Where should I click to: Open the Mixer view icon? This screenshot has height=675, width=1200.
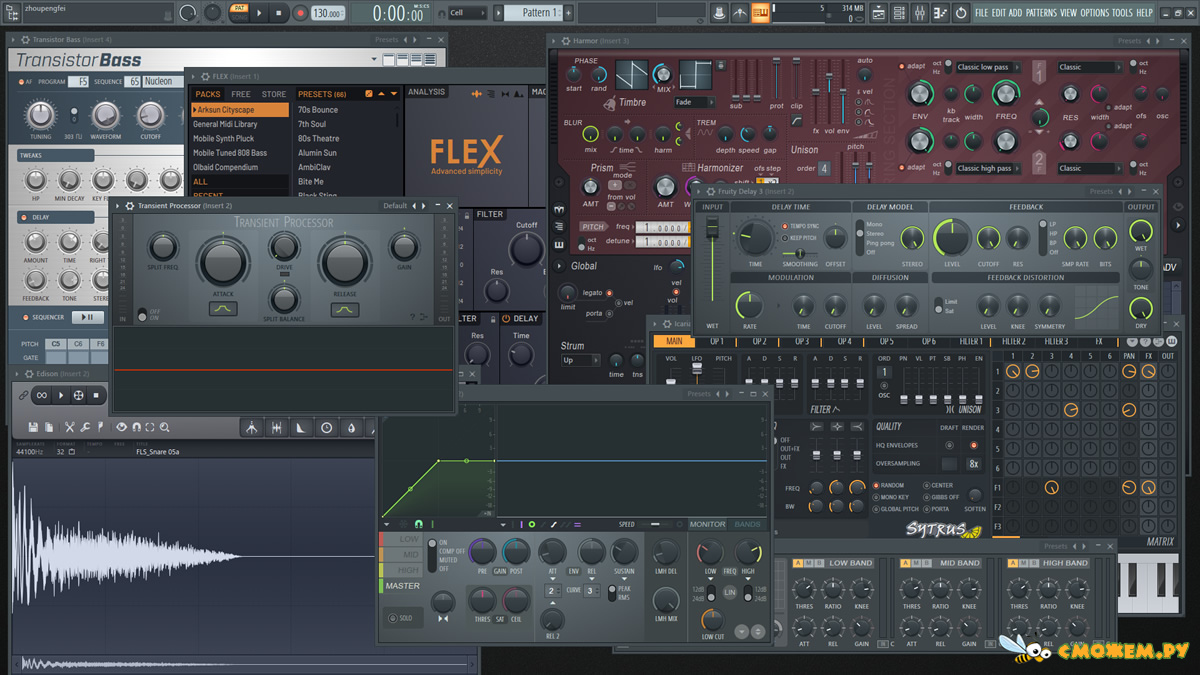919,13
